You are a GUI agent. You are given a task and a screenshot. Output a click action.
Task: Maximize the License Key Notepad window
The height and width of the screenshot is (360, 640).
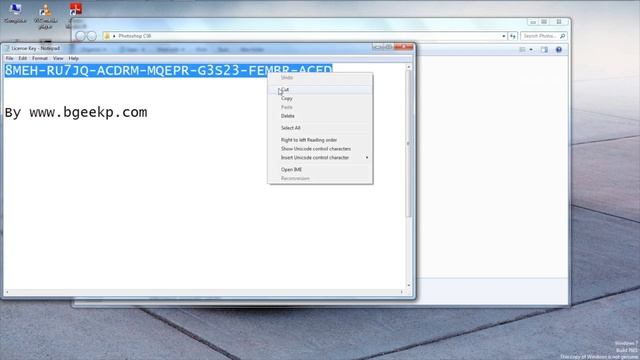coord(388,47)
